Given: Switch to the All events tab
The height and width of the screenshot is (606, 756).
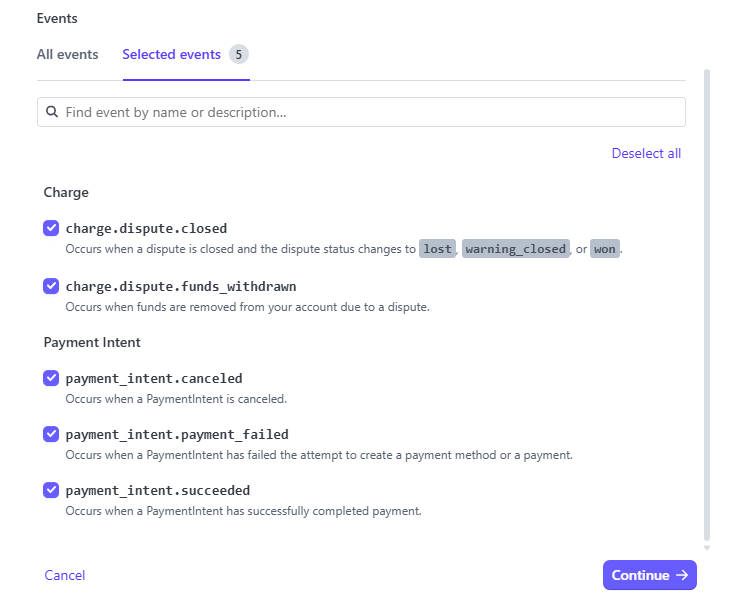Looking at the screenshot, I should tap(68, 54).
